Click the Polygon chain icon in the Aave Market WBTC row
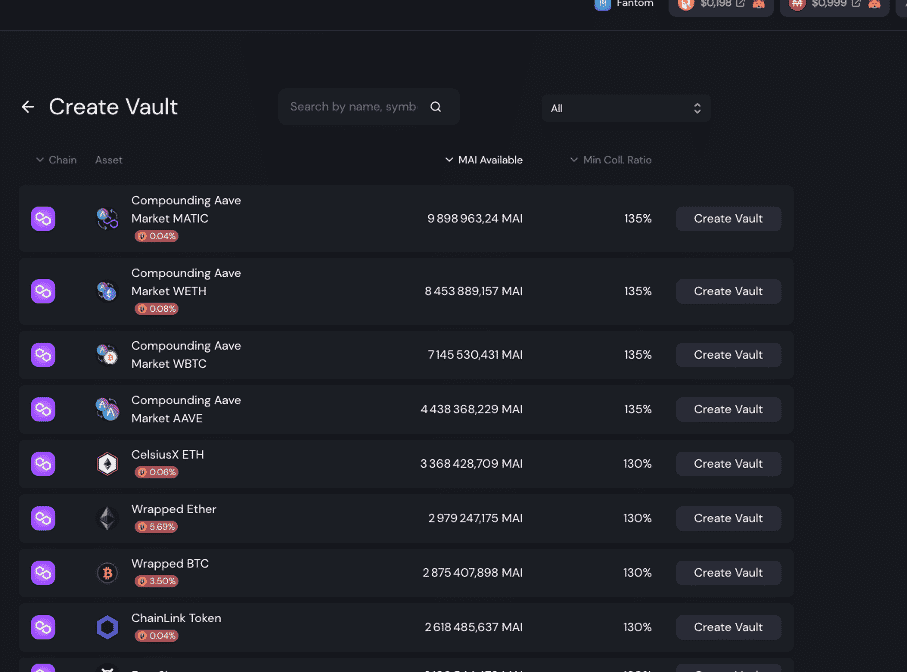908x672 pixels. coord(43,355)
